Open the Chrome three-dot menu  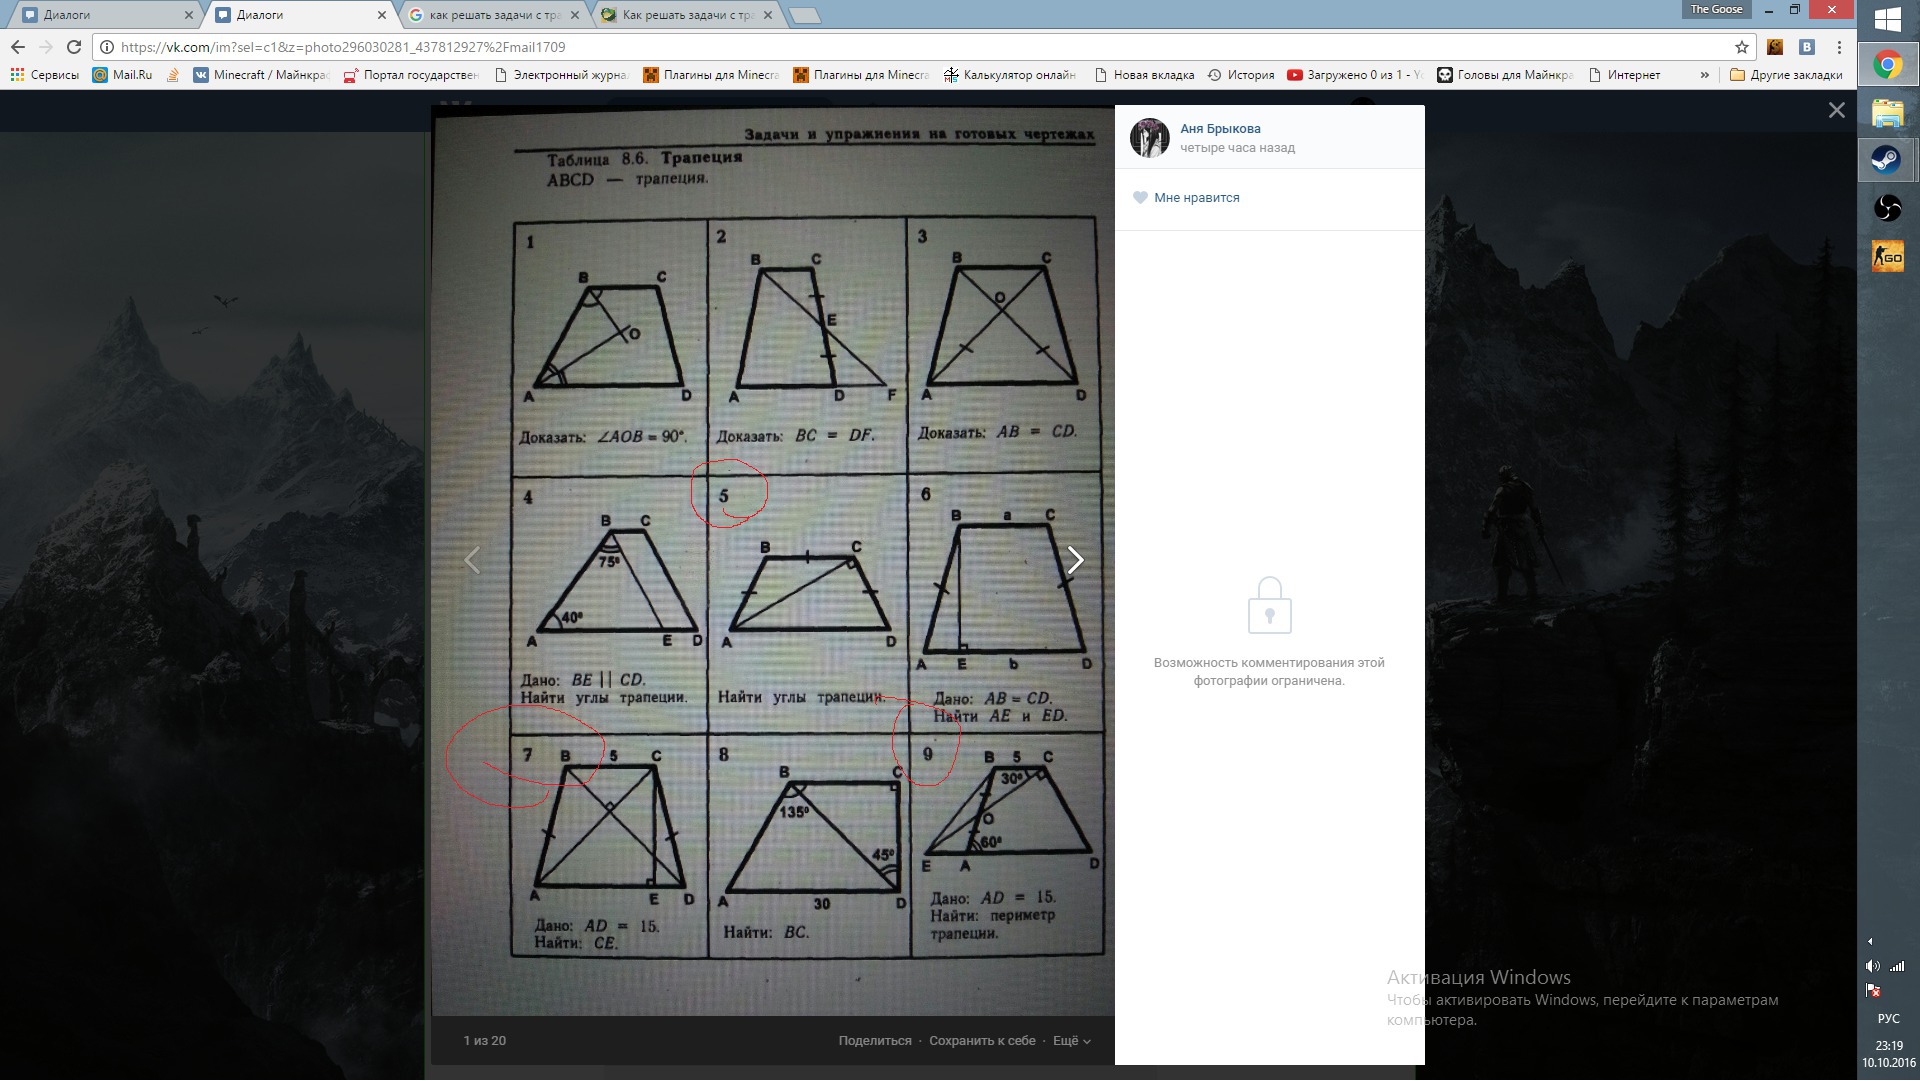click(1839, 47)
